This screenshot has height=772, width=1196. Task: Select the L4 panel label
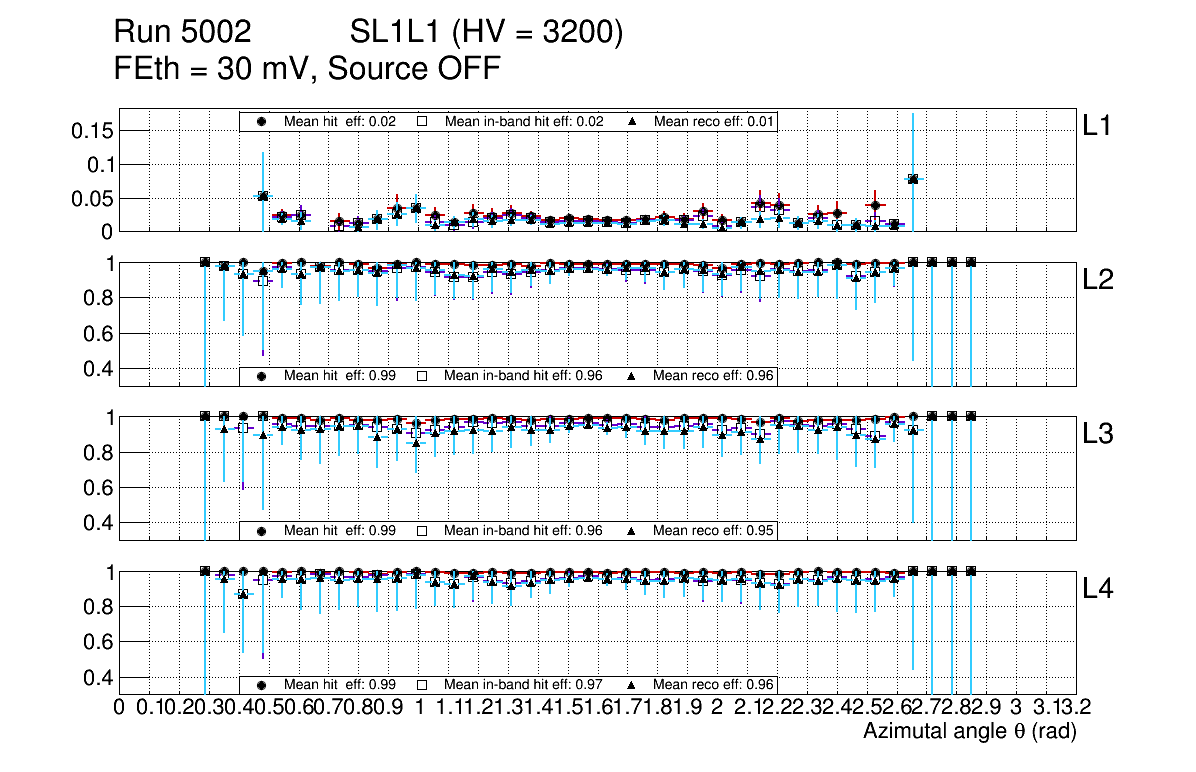(1097, 589)
